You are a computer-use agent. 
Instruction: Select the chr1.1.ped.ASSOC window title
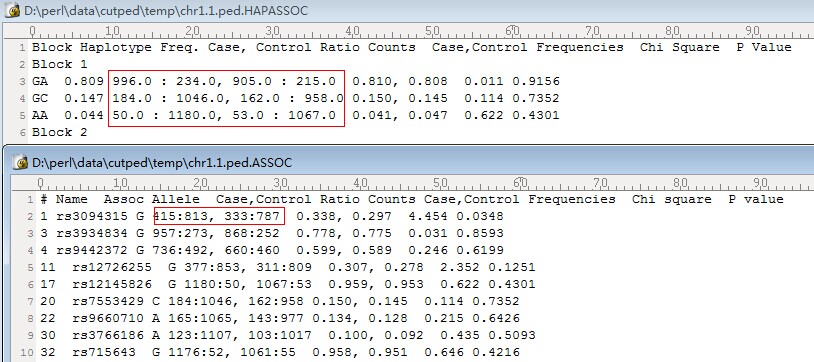(x=162, y=163)
